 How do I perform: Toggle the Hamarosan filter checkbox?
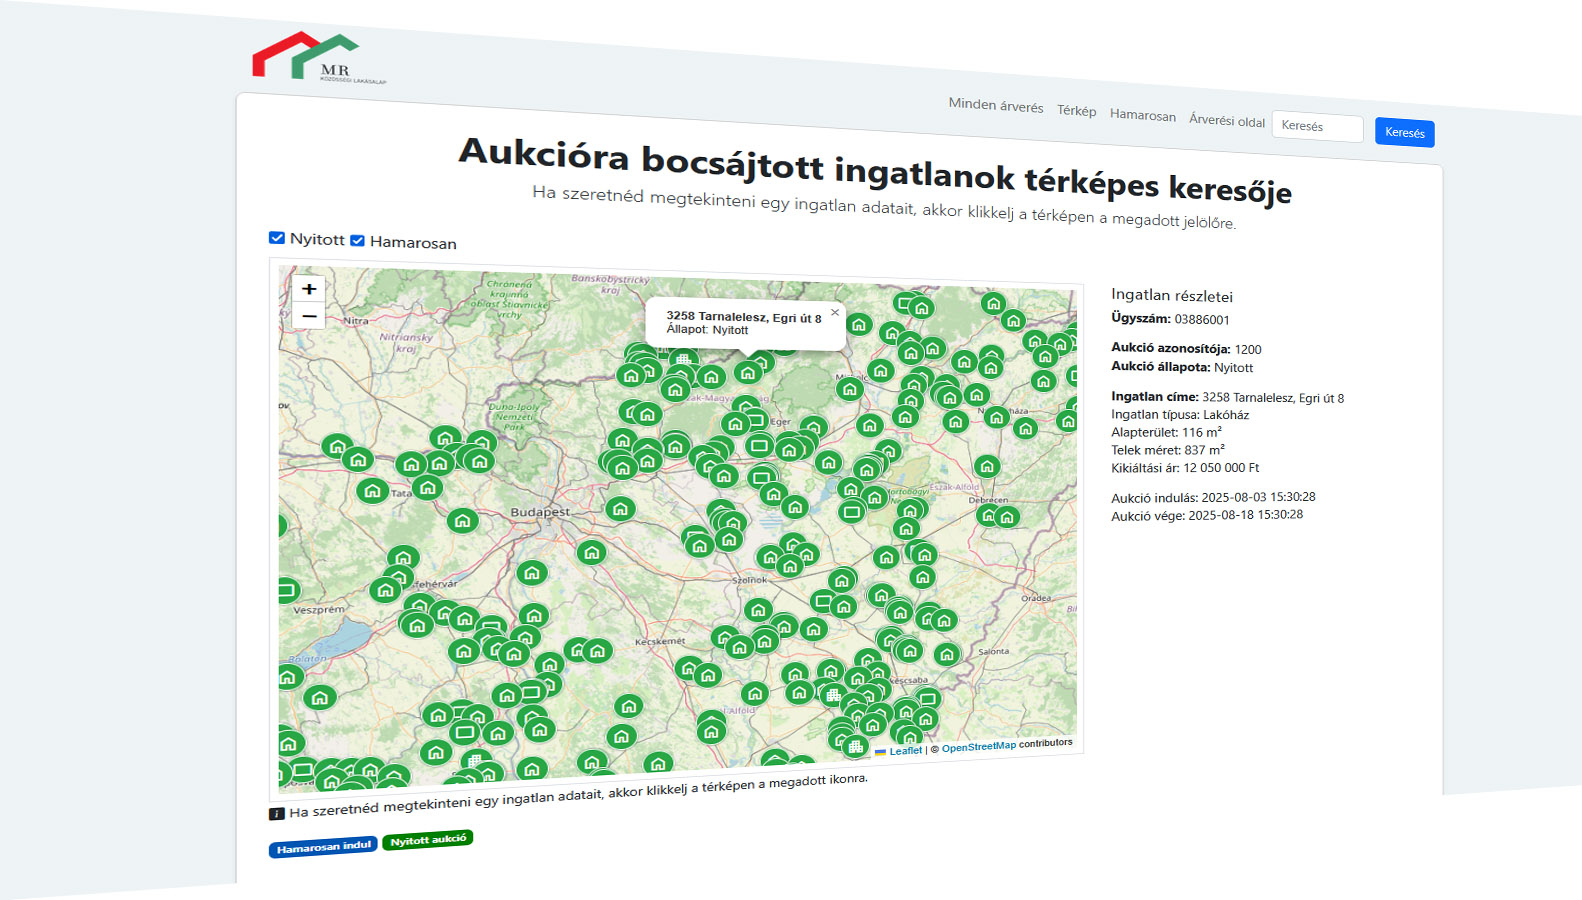click(357, 241)
